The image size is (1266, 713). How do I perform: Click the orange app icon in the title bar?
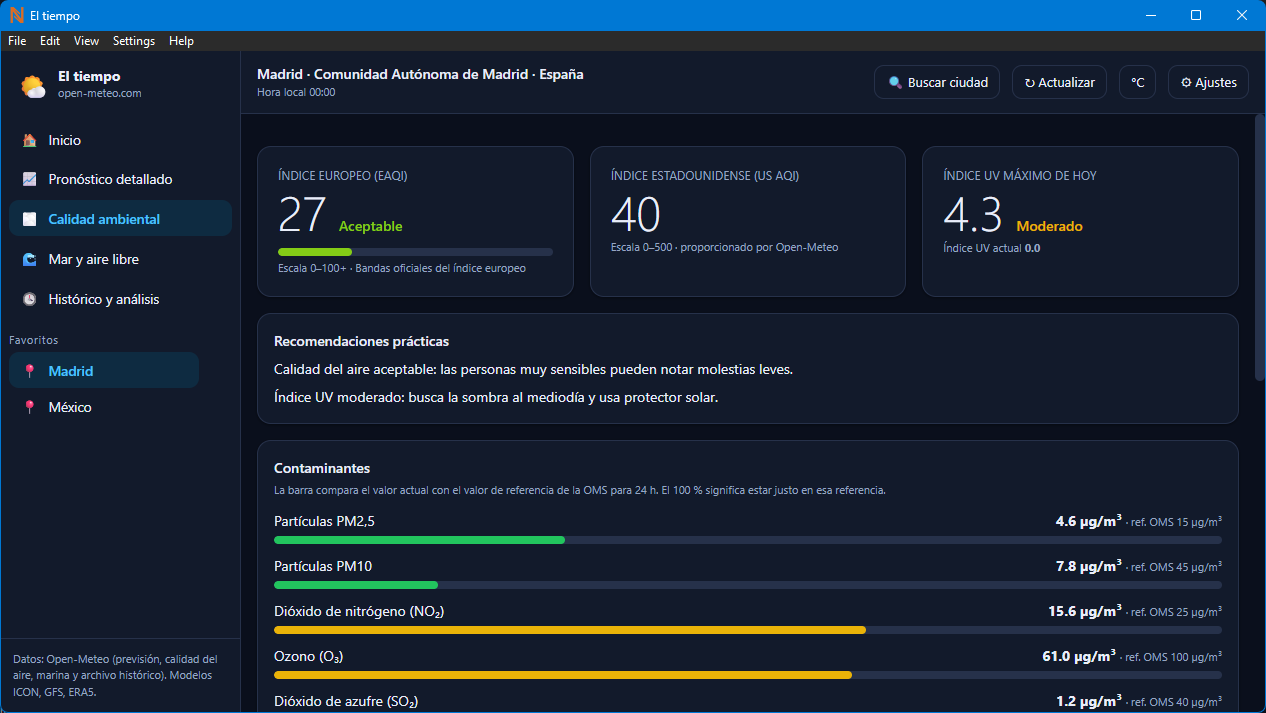(15, 15)
